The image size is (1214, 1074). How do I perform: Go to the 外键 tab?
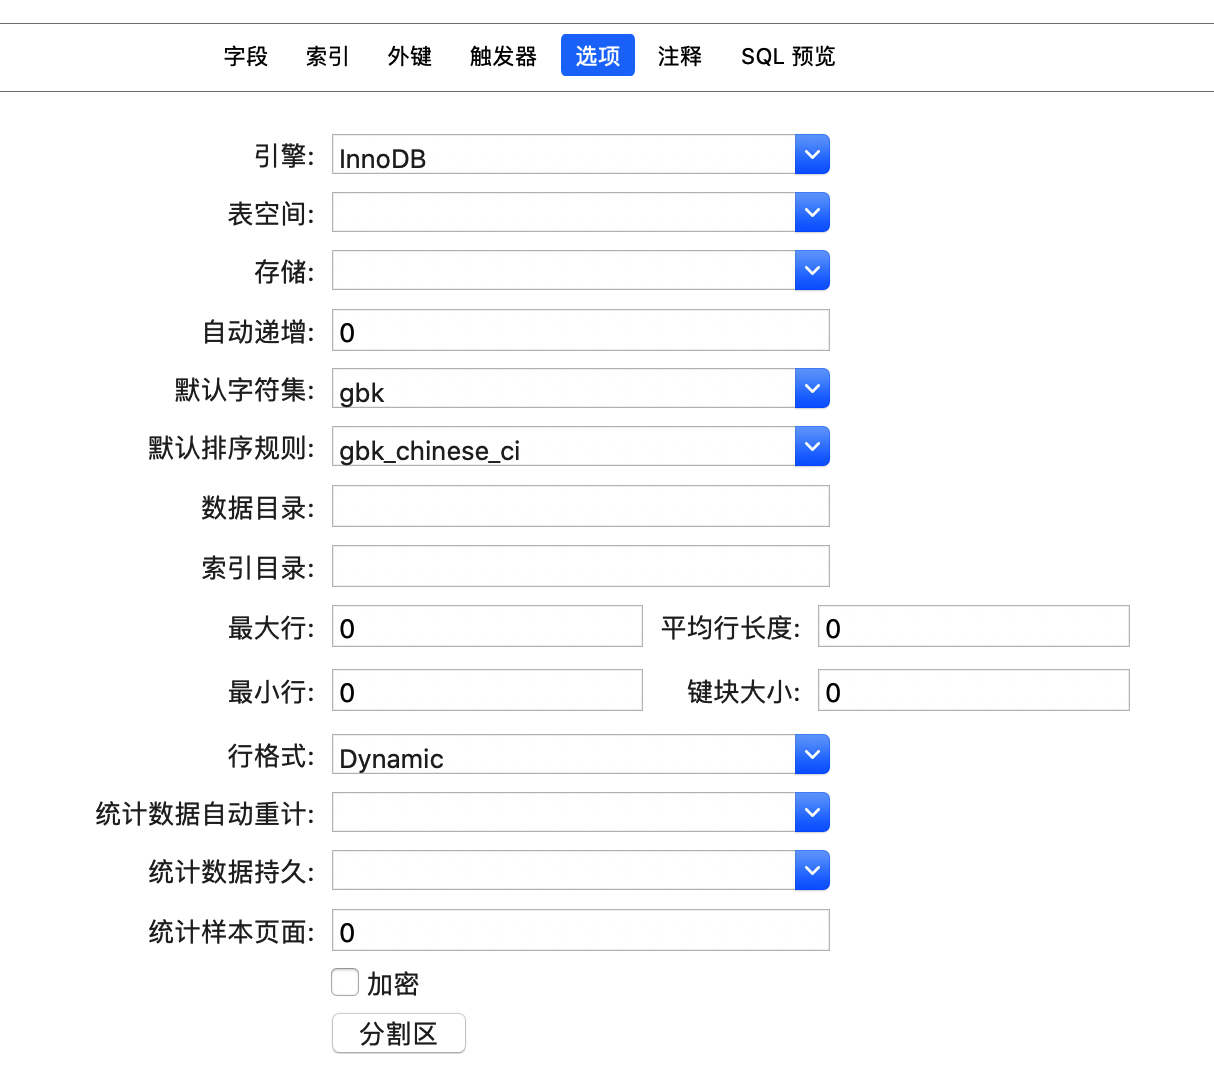[410, 56]
